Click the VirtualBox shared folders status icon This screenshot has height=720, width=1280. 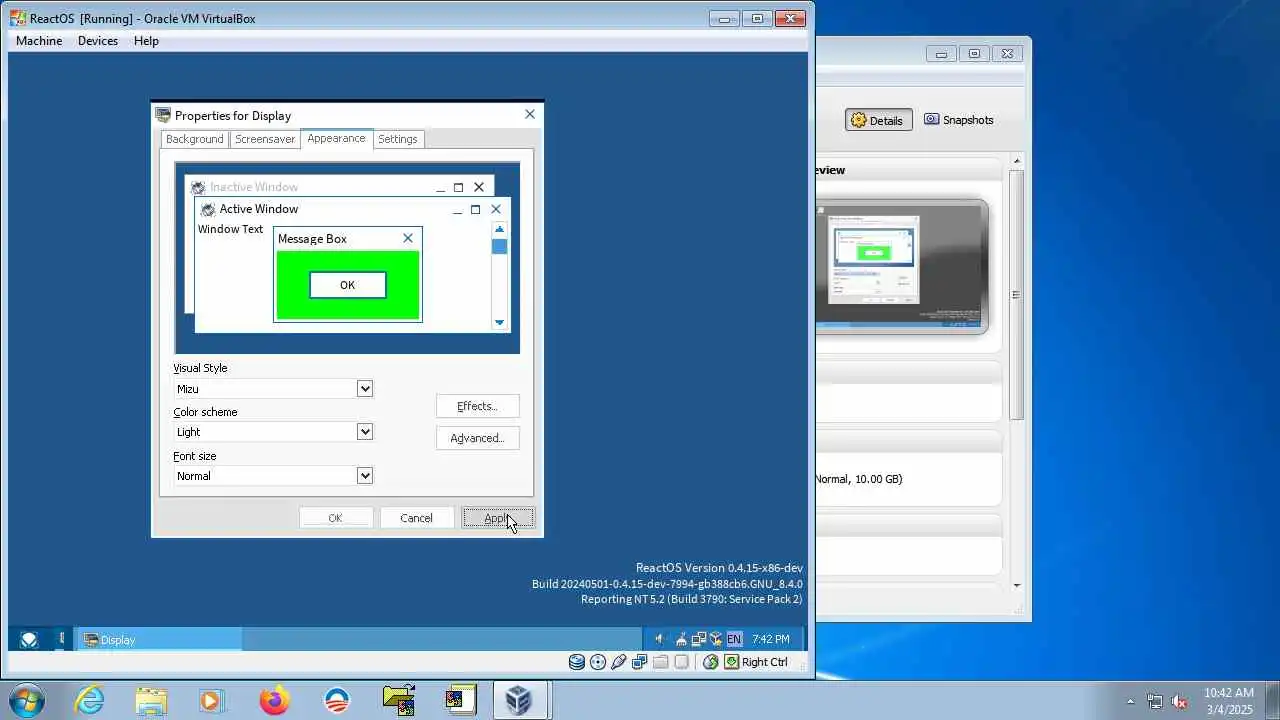pyautogui.click(x=660, y=662)
